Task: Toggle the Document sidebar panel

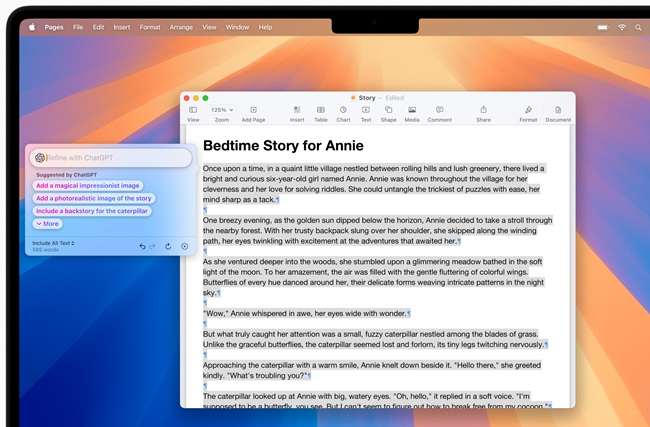Action: [558, 110]
